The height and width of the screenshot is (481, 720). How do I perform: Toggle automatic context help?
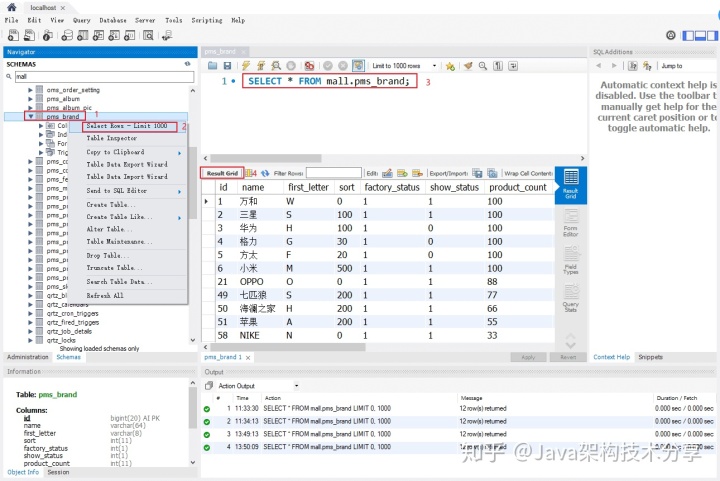(x=647, y=66)
